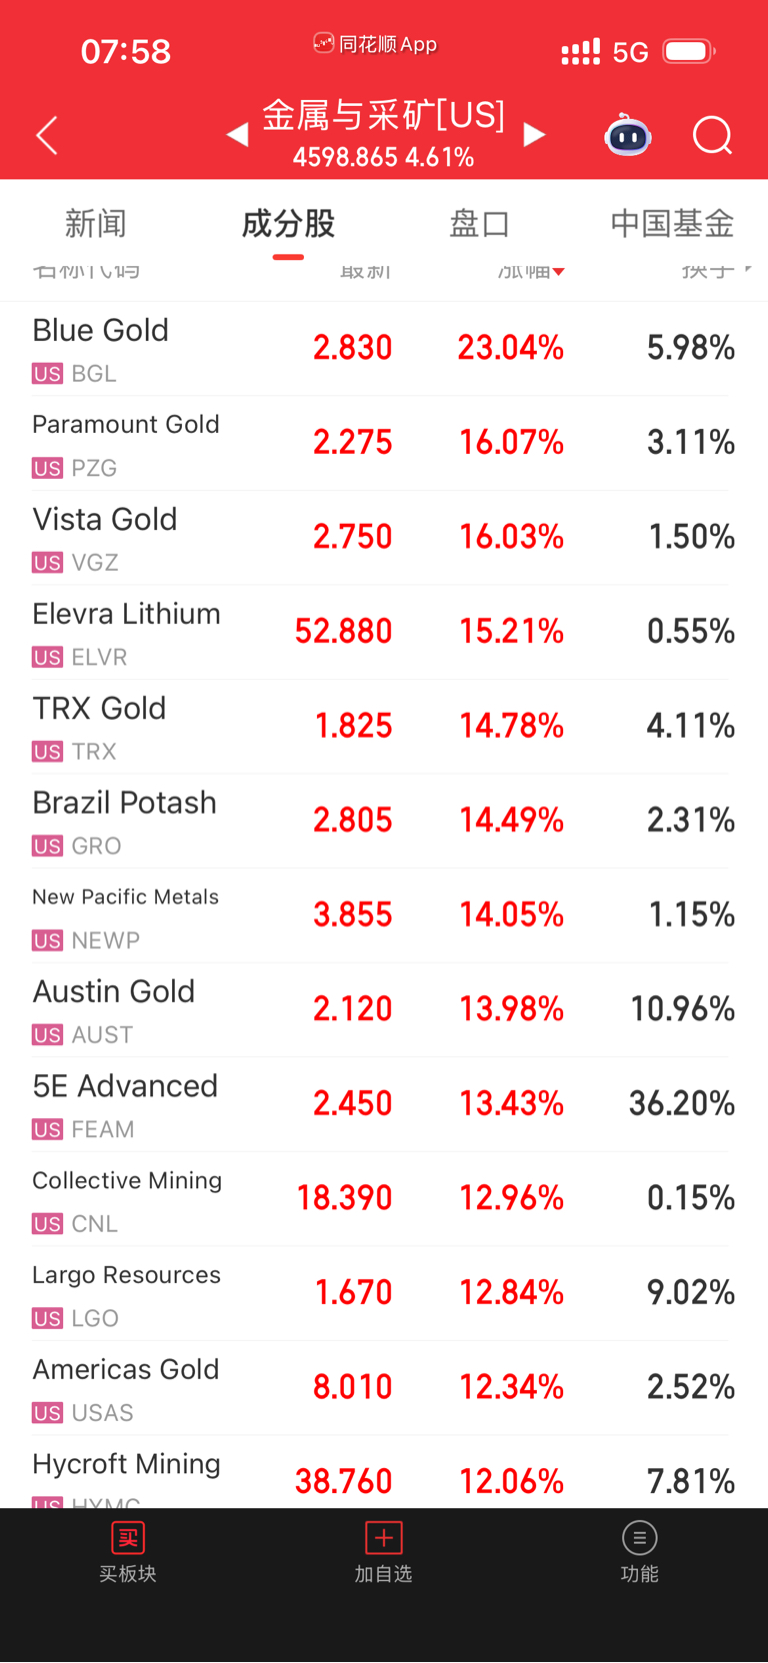Tap the back arrow in the header

click(47, 135)
